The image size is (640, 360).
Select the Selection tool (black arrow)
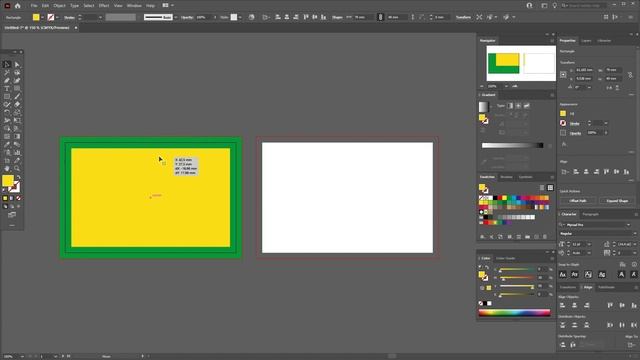(7, 64)
